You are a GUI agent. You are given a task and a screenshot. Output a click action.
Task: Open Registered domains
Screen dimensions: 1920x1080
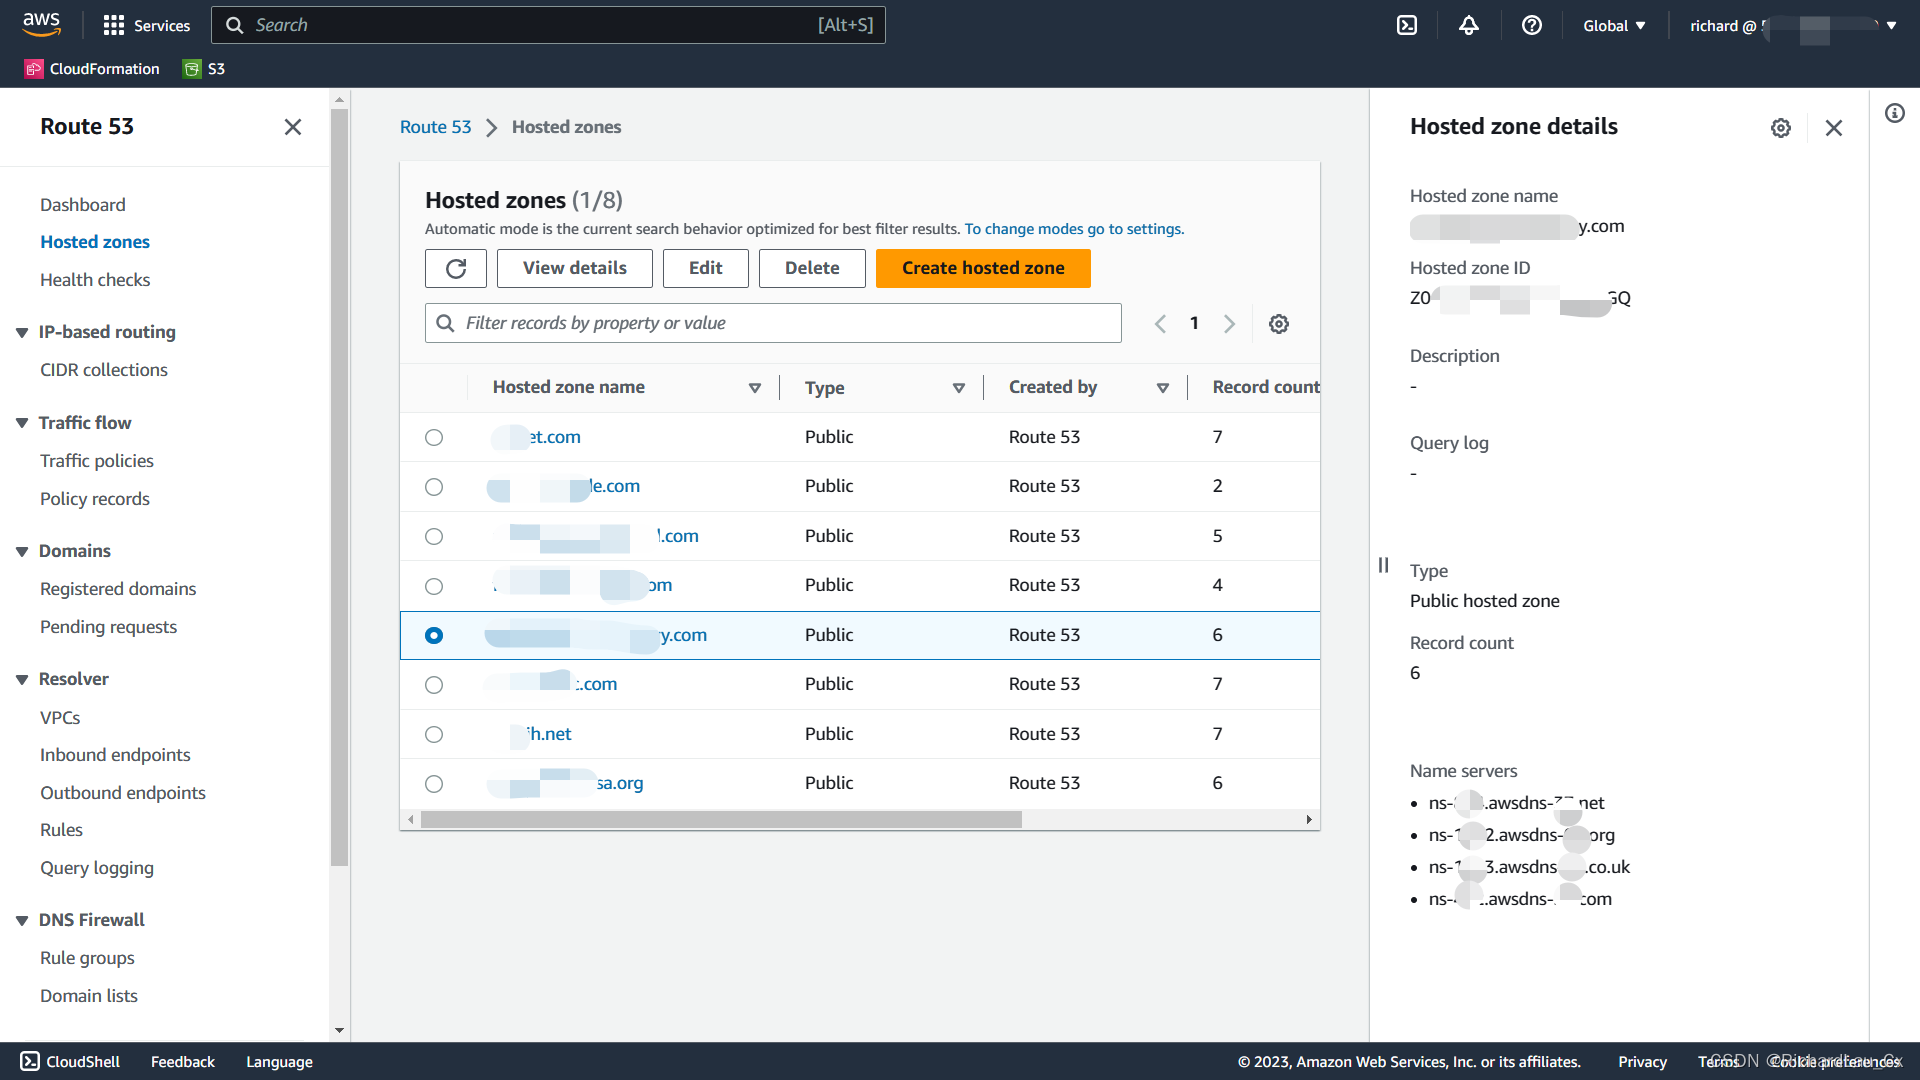[x=118, y=589]
